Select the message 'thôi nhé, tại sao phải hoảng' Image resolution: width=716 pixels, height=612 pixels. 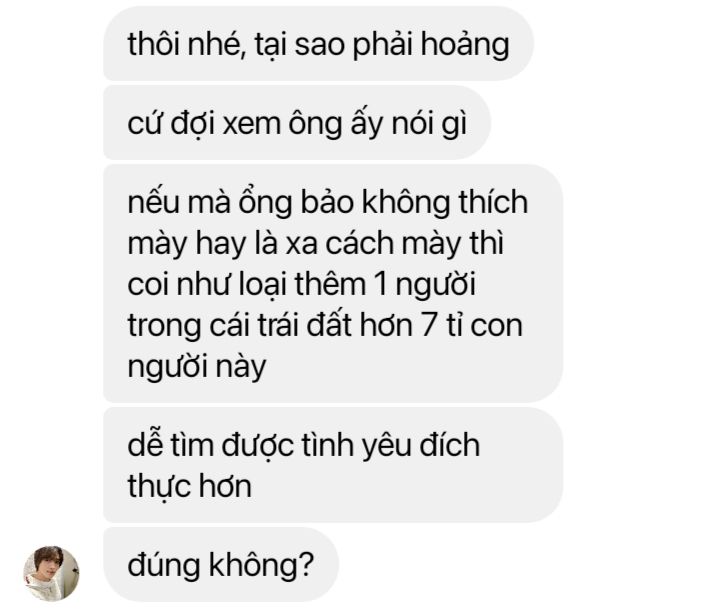[x=318, y=44]
